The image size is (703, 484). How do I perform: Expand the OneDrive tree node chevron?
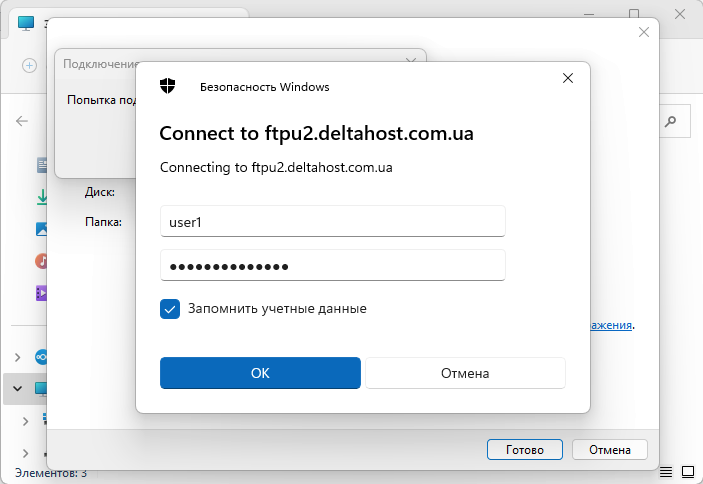tap(17, 357)
